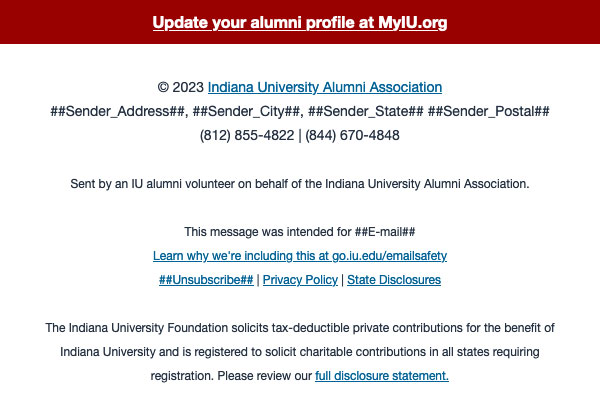Click the ##E-mail## placeholder text
This screenshot has width=600, height=415.
point(385,232)
